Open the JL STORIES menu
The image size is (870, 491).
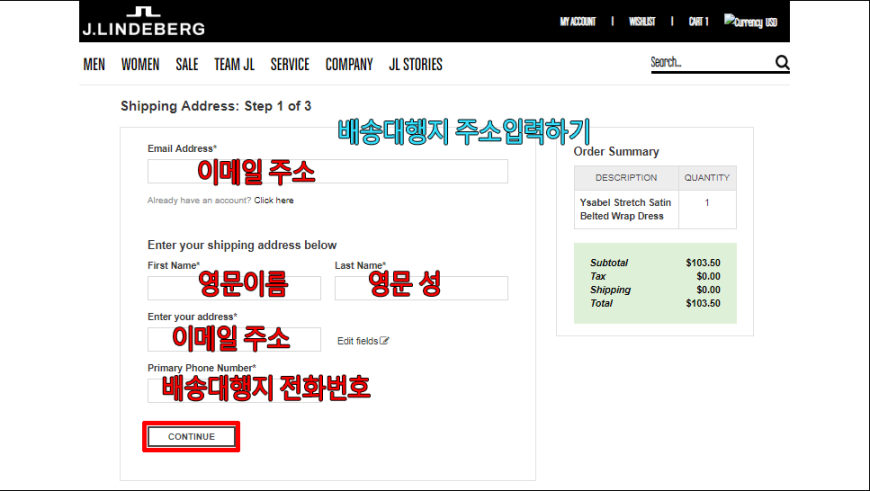click(416, 64)
